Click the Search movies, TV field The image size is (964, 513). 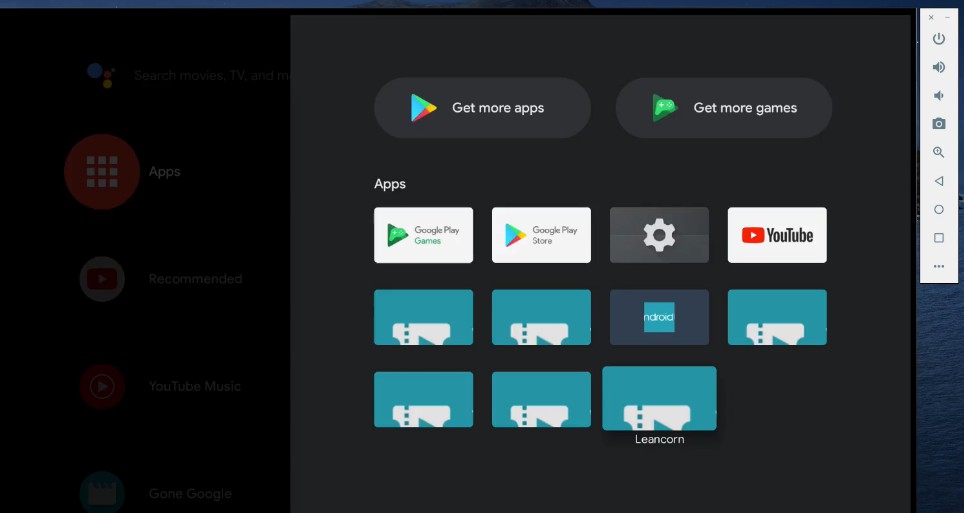[211, 76]
